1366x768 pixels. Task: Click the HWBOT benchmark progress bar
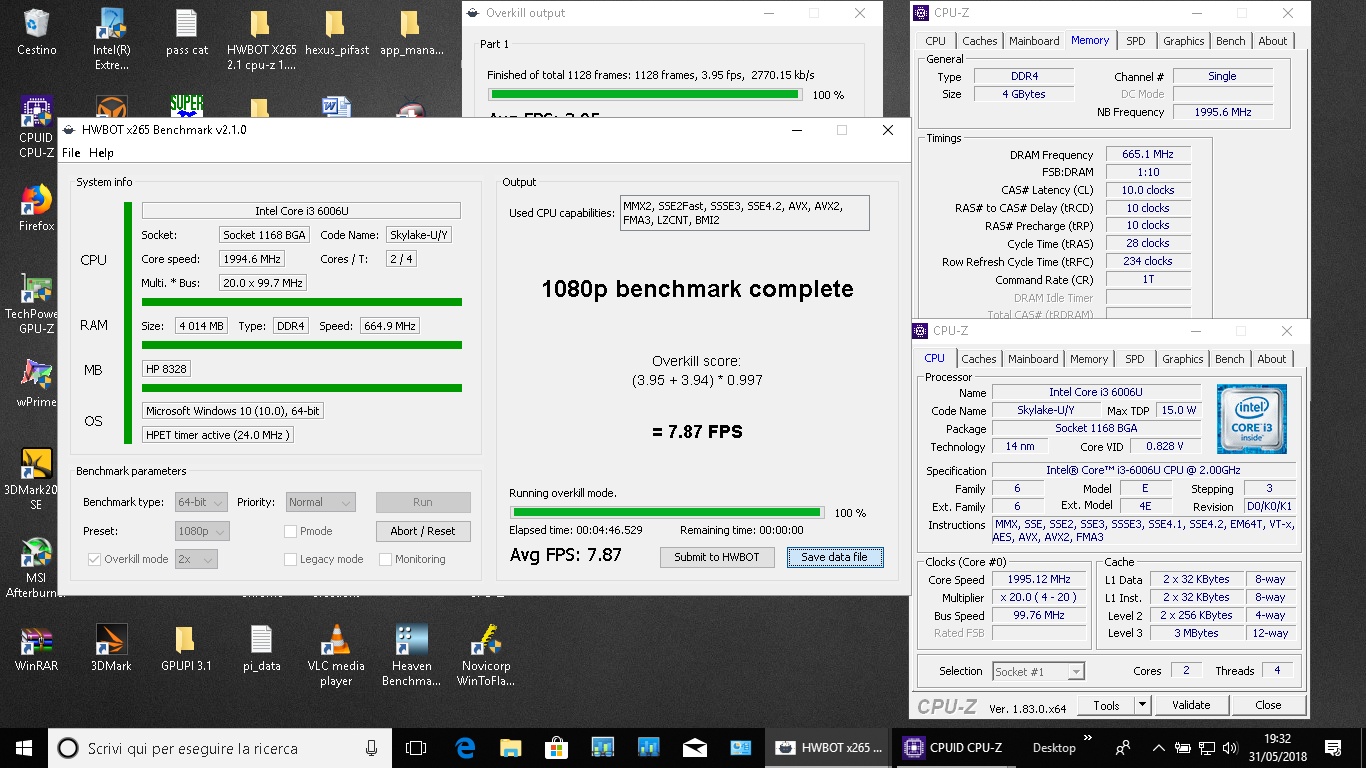point(667,513)
